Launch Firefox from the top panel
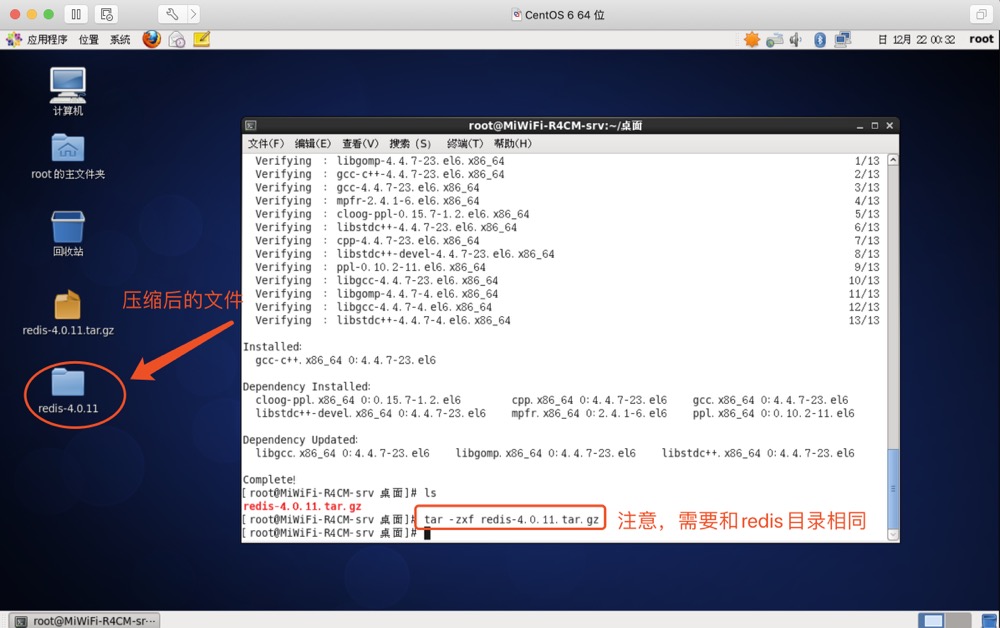Image resolution: width=1000 pixels, height=628 pixels. click(x=151, y=39)
